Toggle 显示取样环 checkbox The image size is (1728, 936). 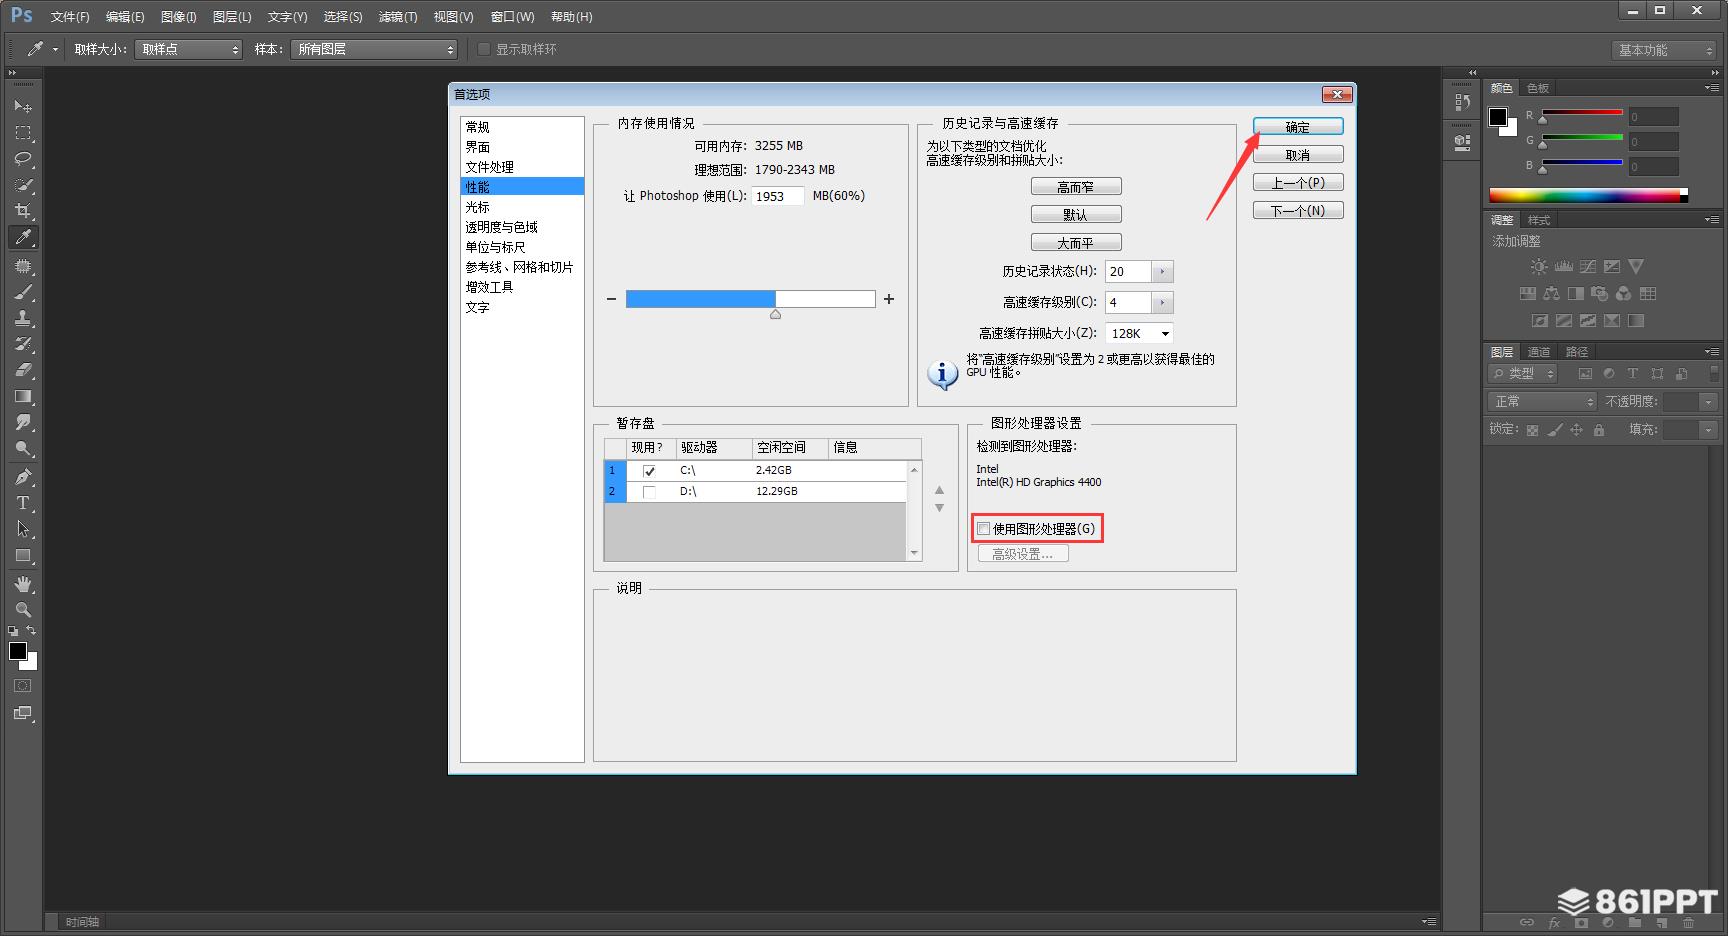(x=484, y=49)
